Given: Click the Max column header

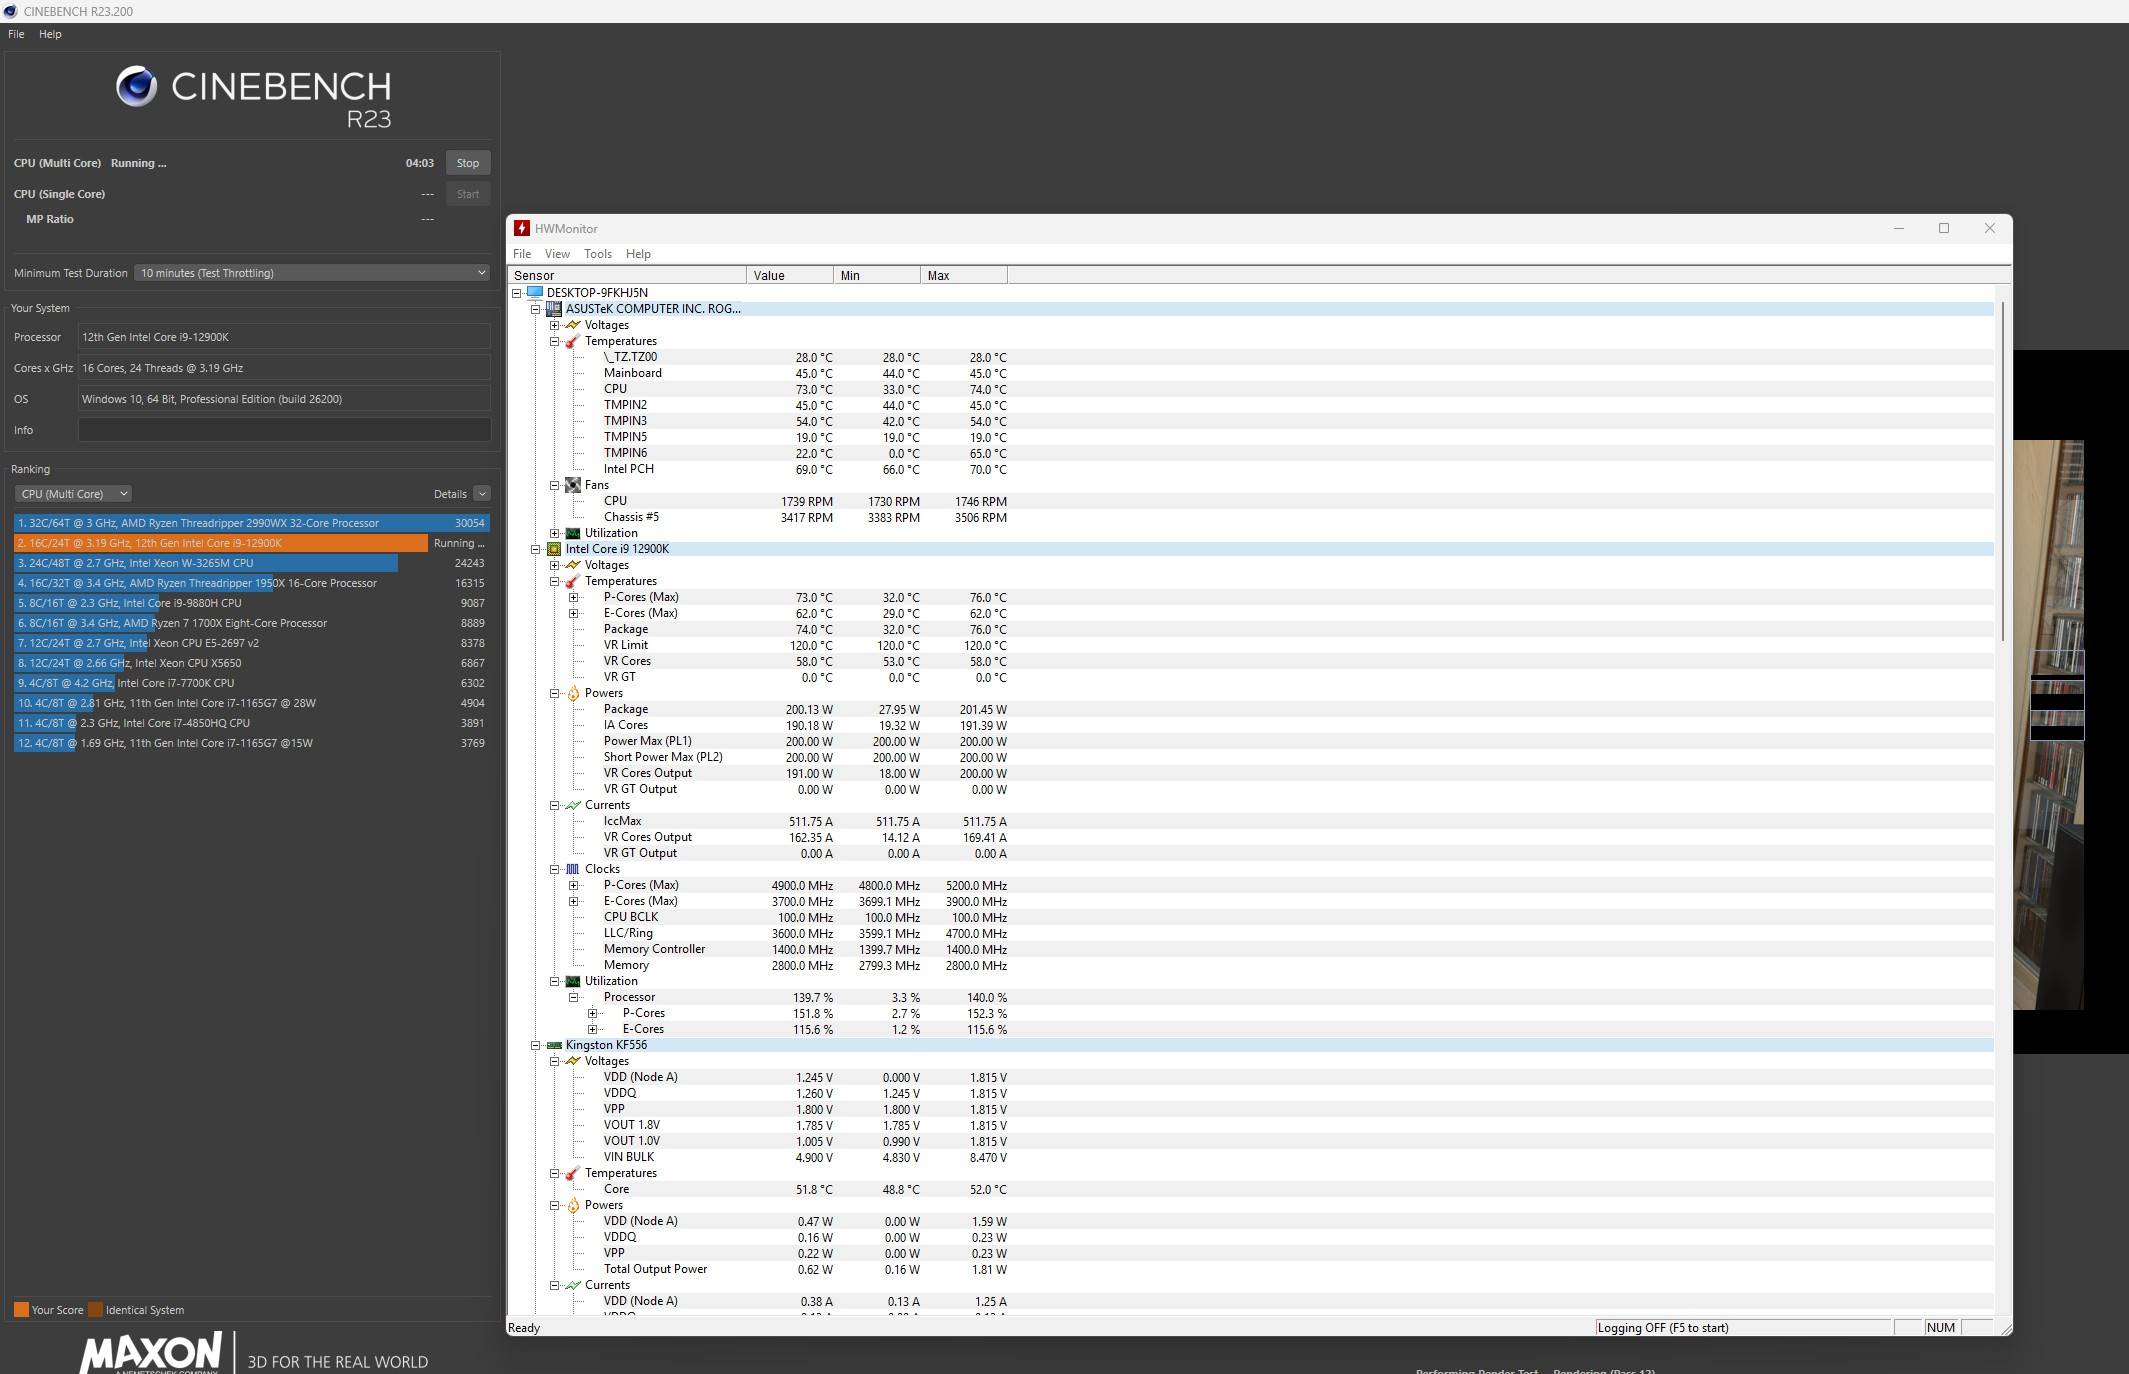Looking at the screenshot, I should pos(964,276).
